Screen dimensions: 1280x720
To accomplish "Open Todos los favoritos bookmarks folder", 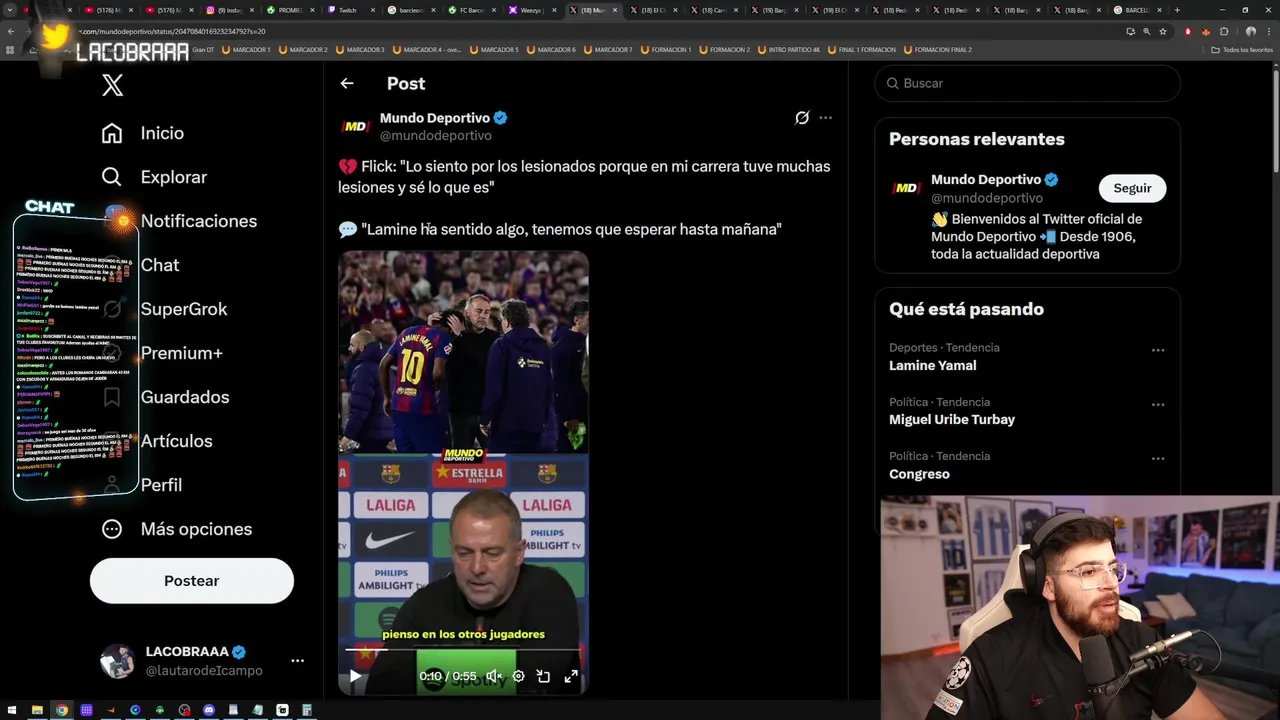I will pyautogui.click(x=1241, y=49).
